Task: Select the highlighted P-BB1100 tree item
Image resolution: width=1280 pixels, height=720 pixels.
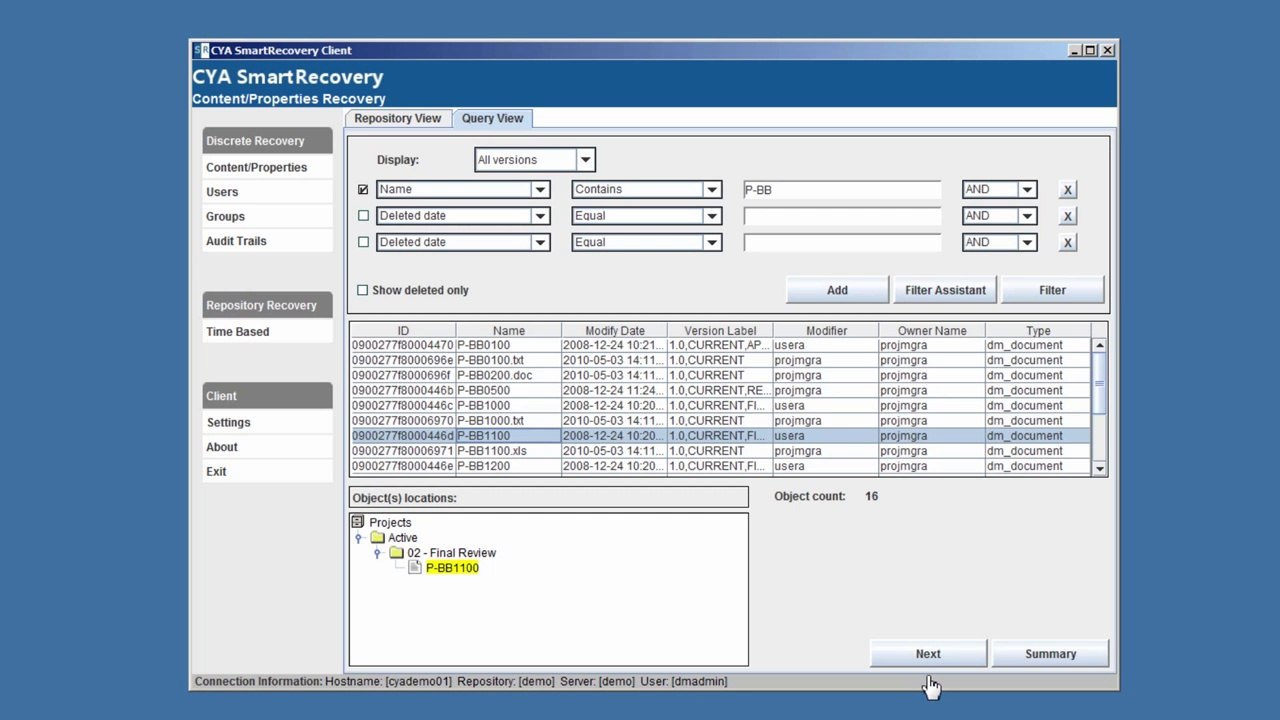Action: tap(452, 568)
